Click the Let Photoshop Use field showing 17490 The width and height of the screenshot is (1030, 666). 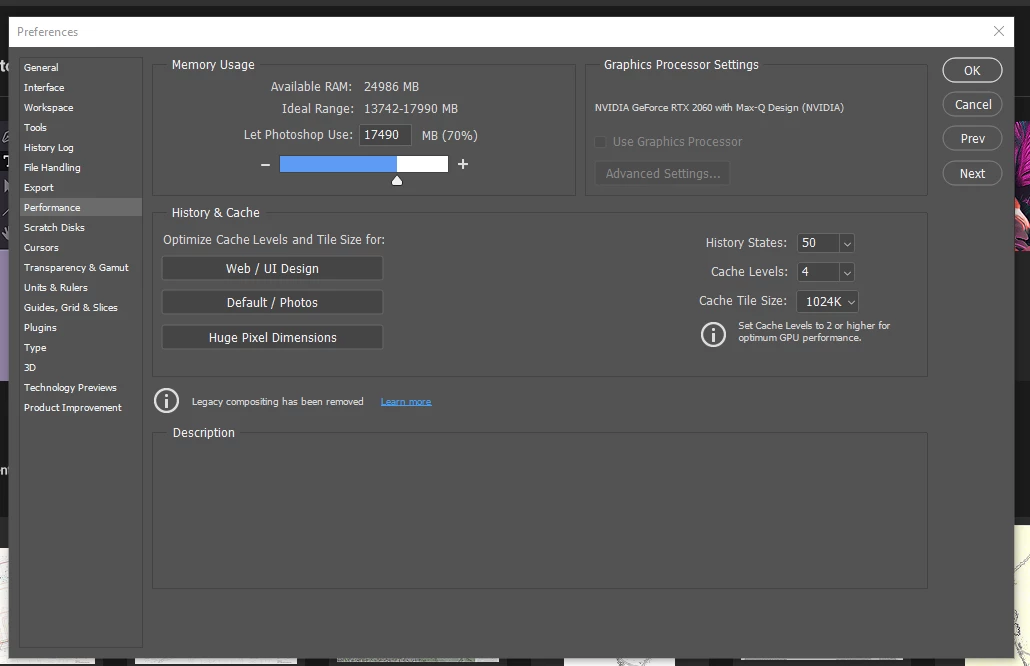(386, 135)
